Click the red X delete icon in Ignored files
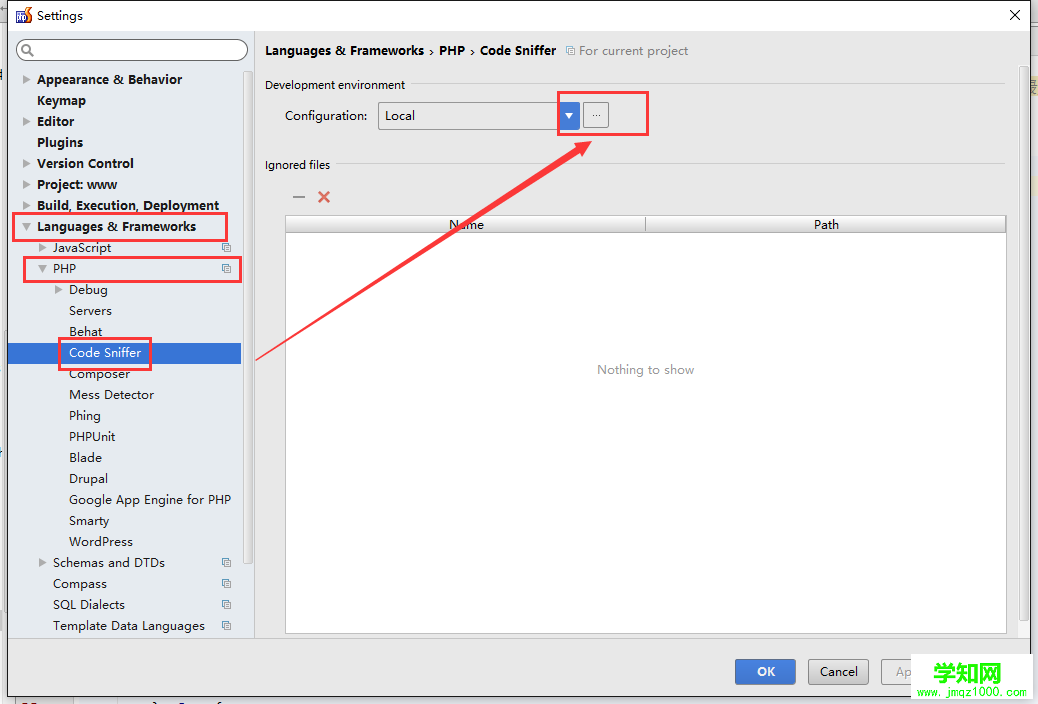1038x704 pixels. point(324,197)
